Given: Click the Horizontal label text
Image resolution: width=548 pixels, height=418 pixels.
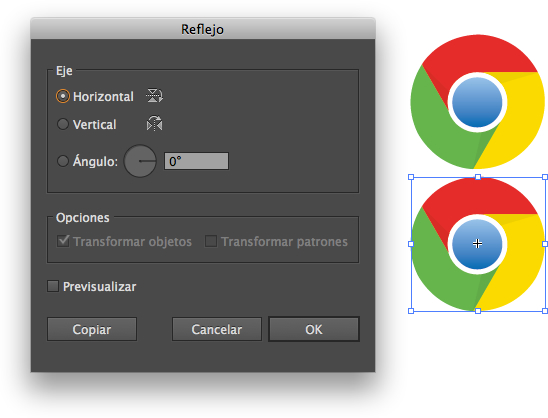Looking at the screenshot, I should pos(103,96).
